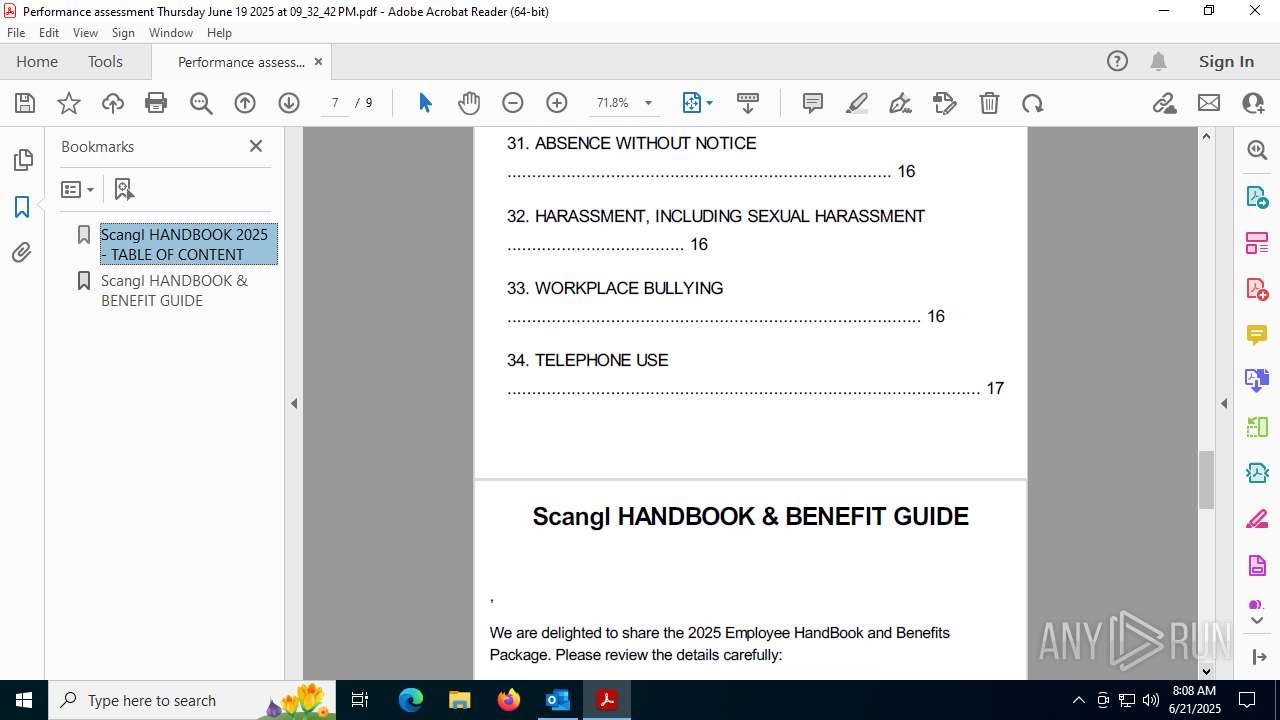
Task: Close the Performance assessment document tab
Action: click(x=319, y=62)
